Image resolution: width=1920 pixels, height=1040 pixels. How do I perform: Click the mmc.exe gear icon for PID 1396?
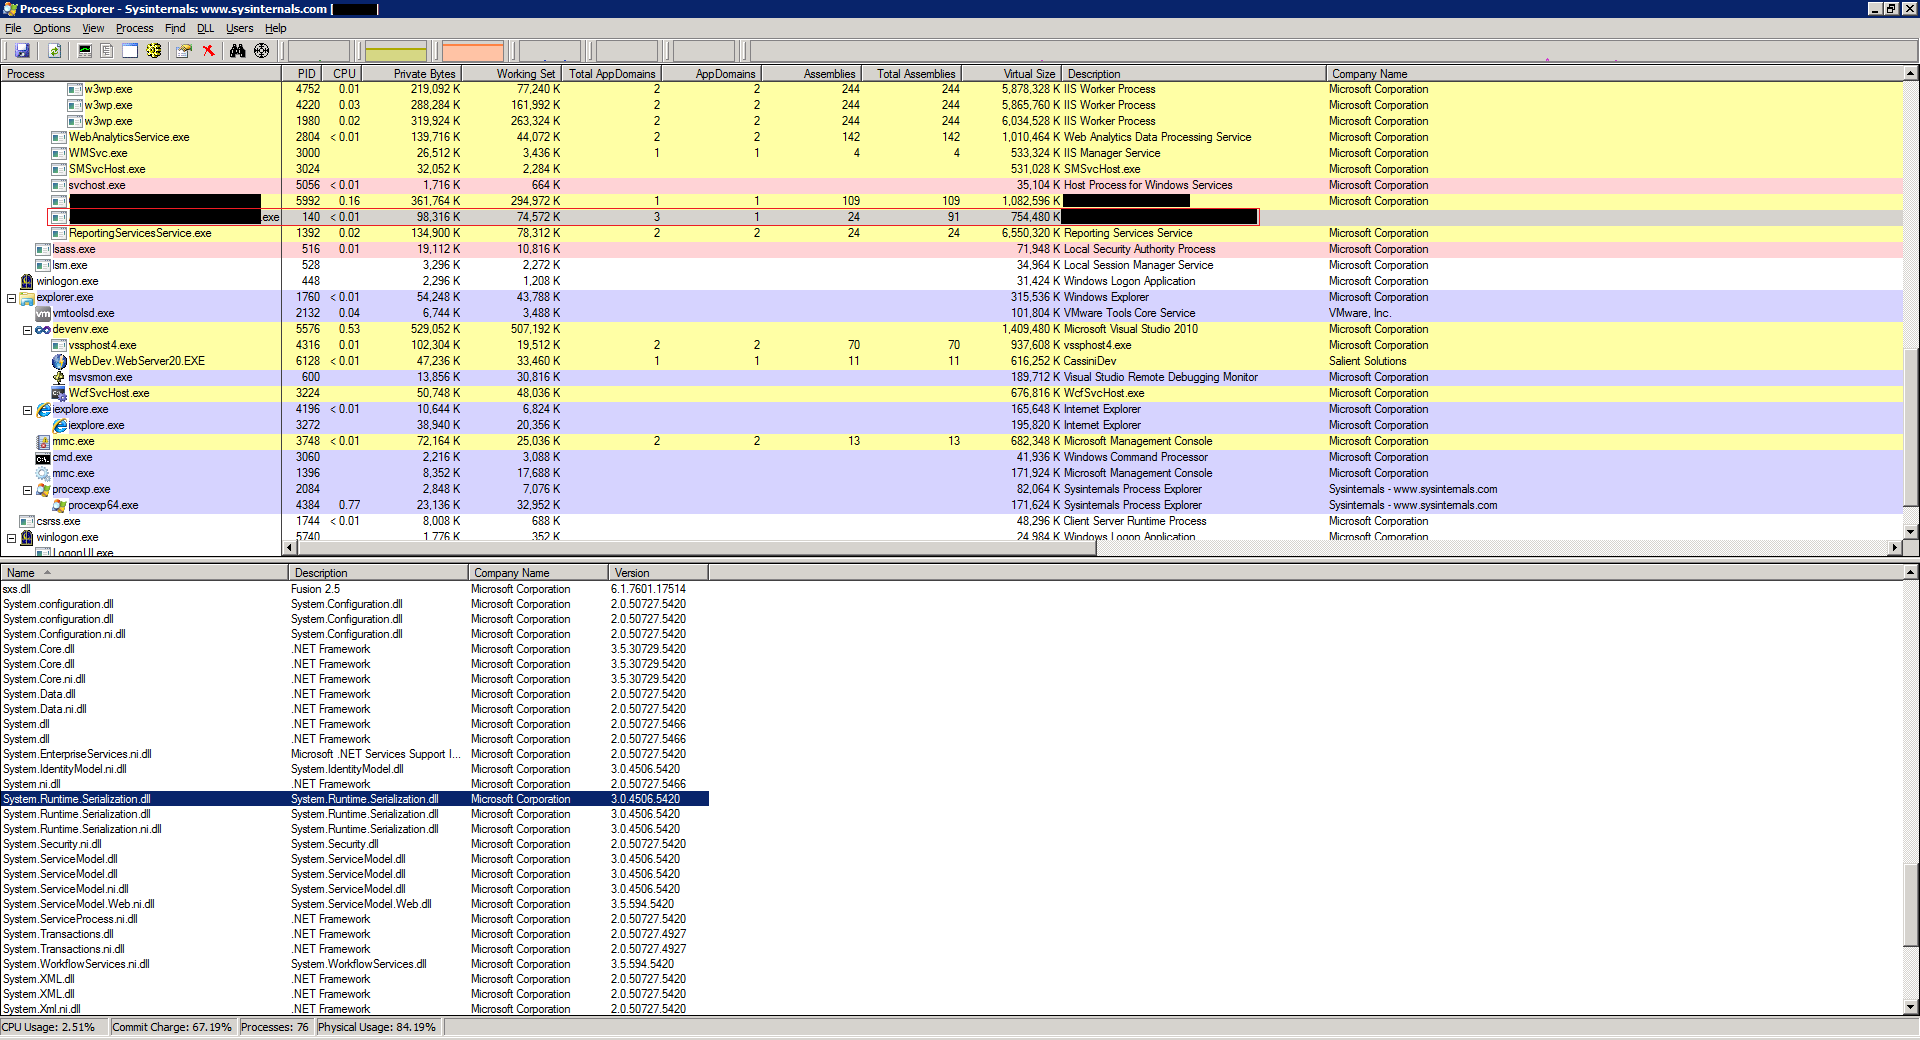tap(43, 473)
